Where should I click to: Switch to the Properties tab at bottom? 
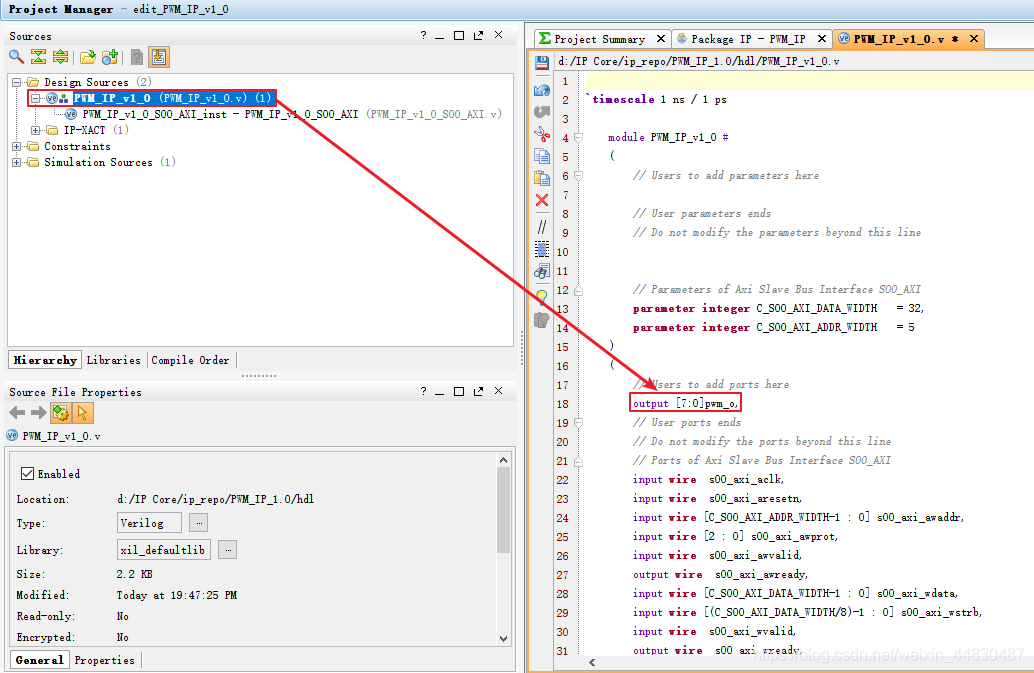104,660
